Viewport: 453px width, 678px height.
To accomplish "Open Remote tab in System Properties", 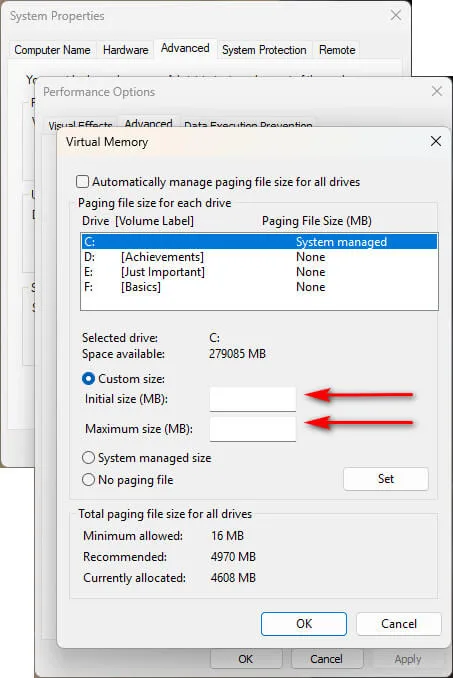I will 337,50.
